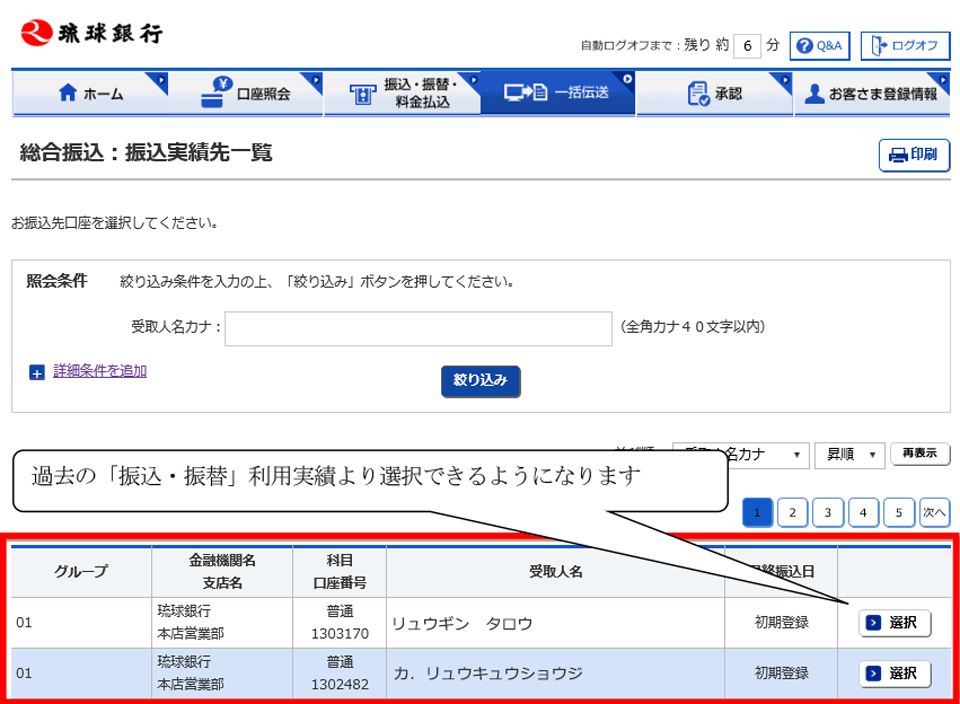The height and width of the screenshot is (704, 960).
Task: Open the 承認 approval tab
Action: [x=714, y=94]
